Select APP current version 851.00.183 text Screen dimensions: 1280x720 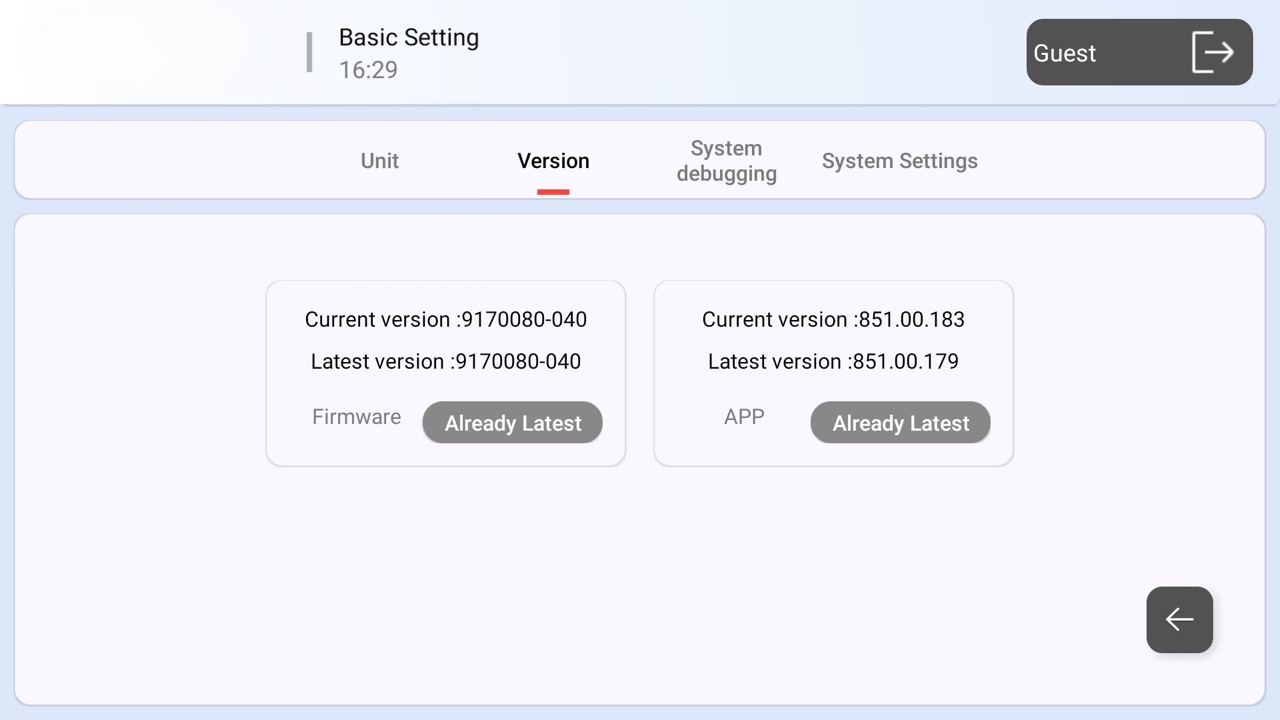(x=833, y=320)
